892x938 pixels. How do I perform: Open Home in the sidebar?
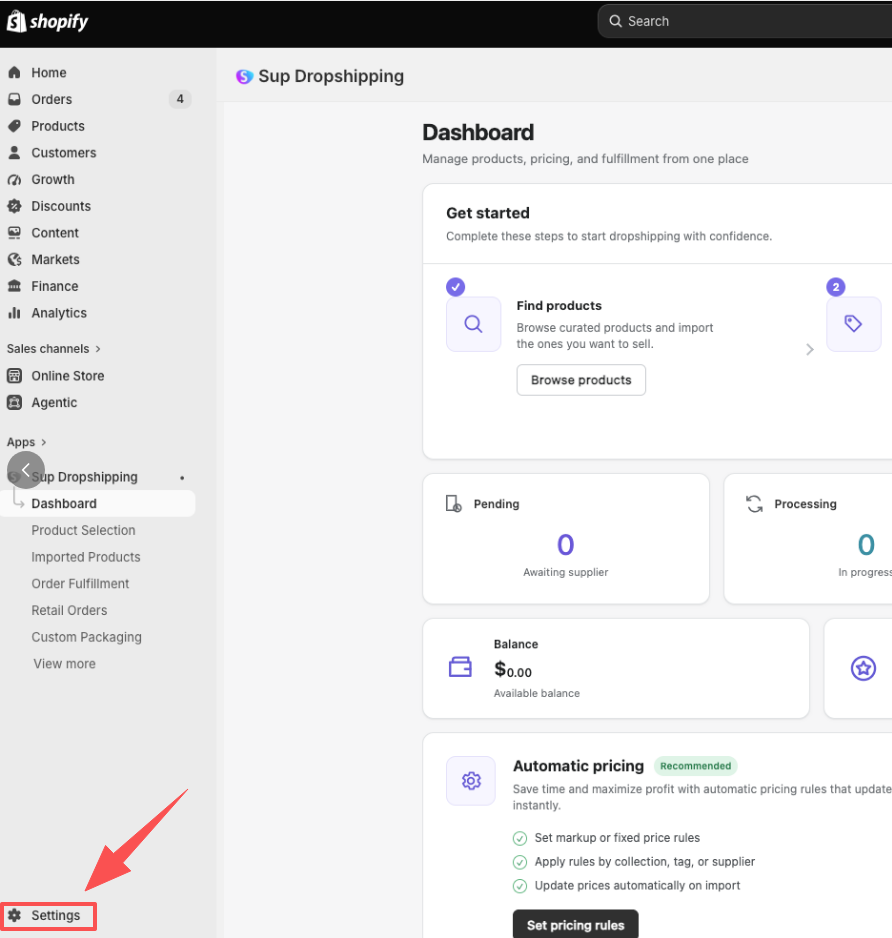pyautogui.click(x=49, y=72)
